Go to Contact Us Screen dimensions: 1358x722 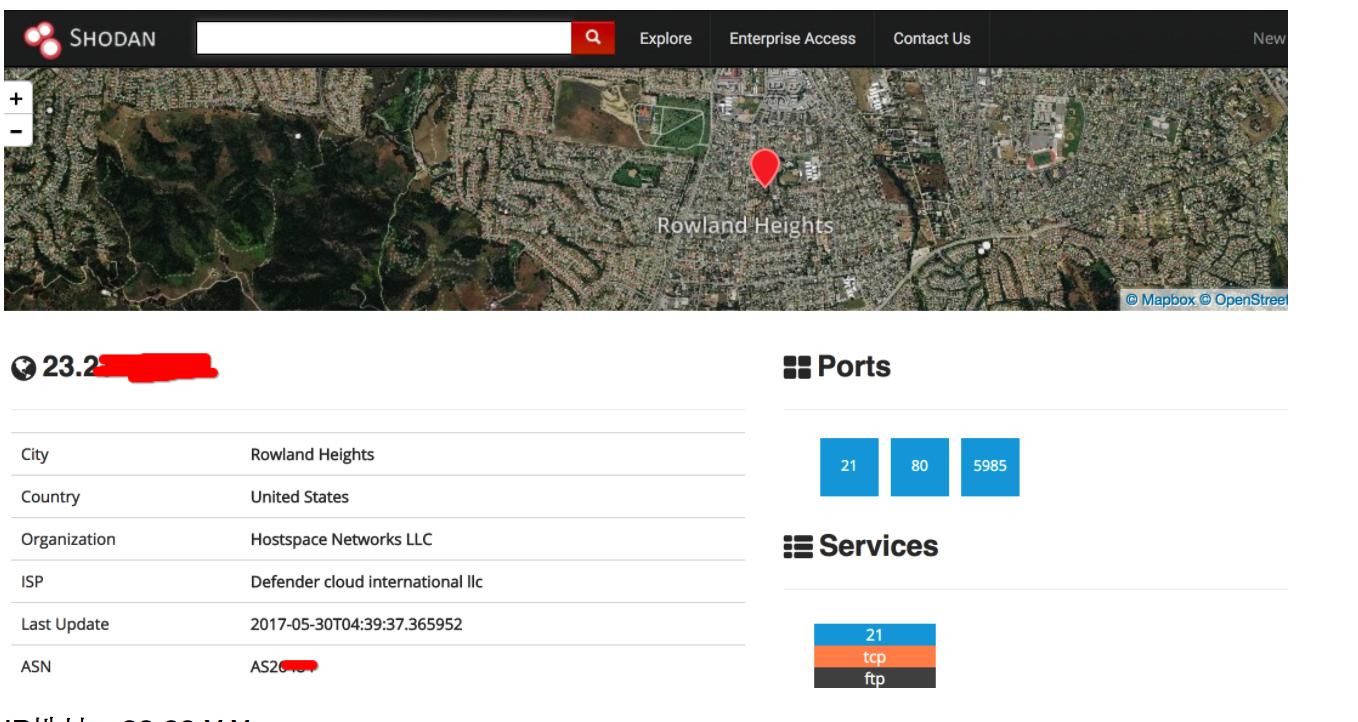click(x=931, y=39)
